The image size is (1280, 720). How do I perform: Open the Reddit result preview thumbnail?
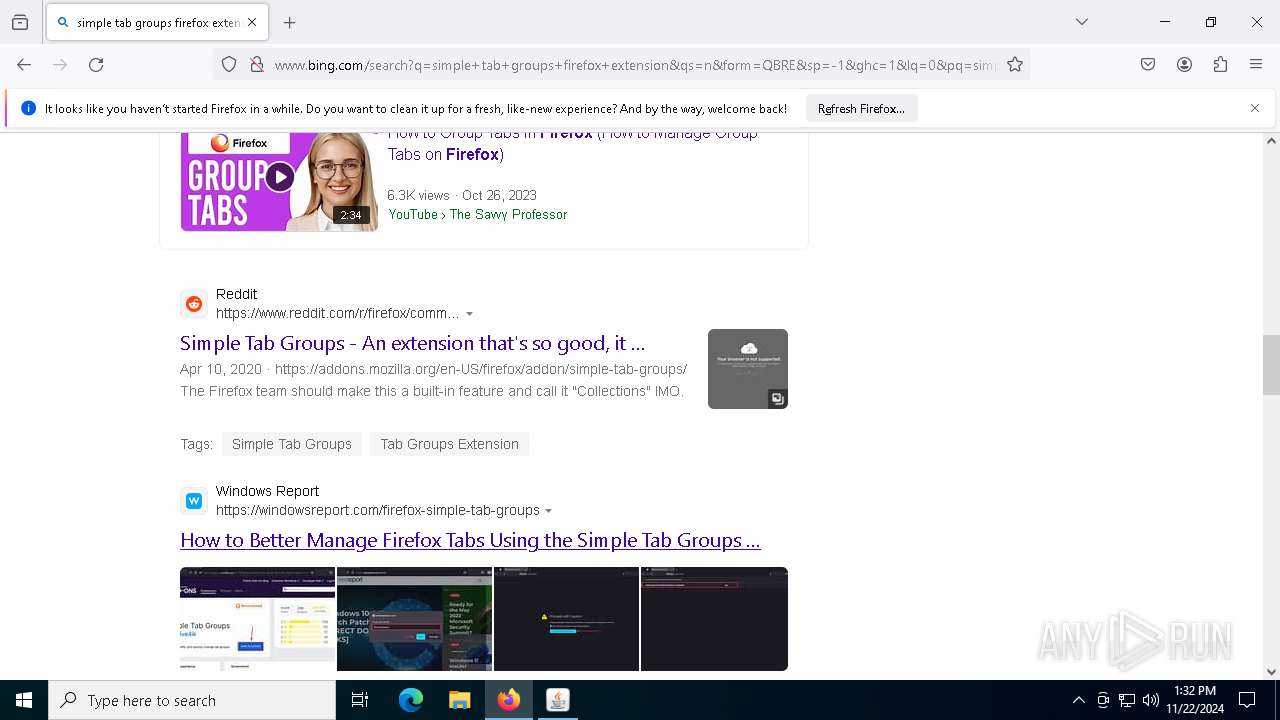748,369
